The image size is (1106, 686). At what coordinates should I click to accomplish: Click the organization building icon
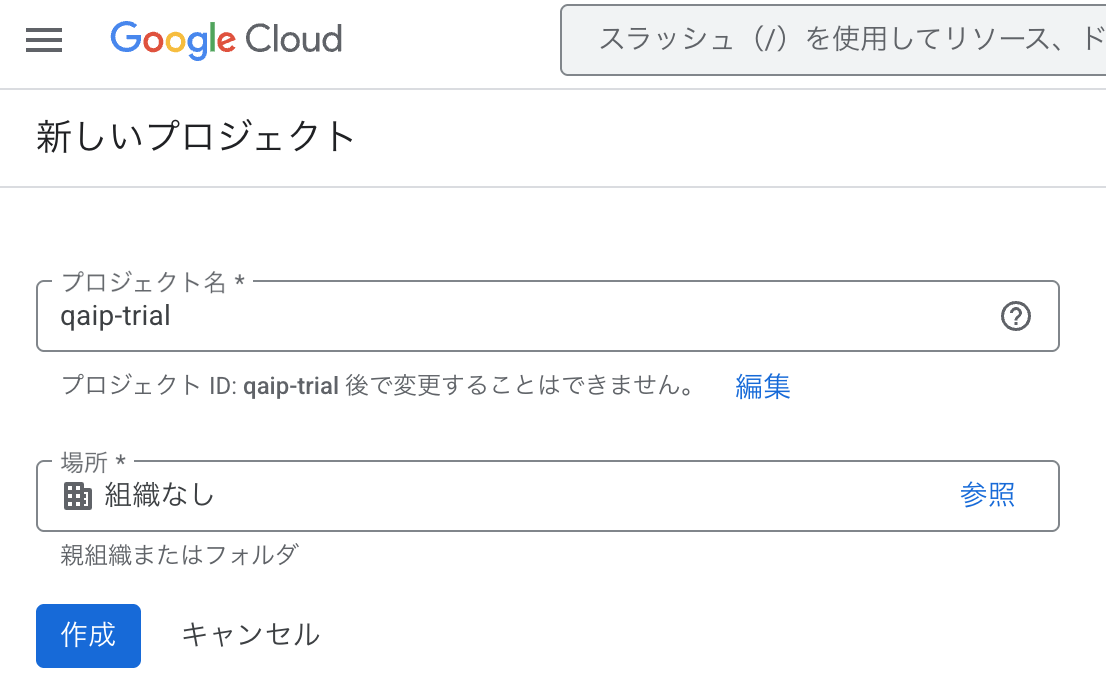(77, 495)
